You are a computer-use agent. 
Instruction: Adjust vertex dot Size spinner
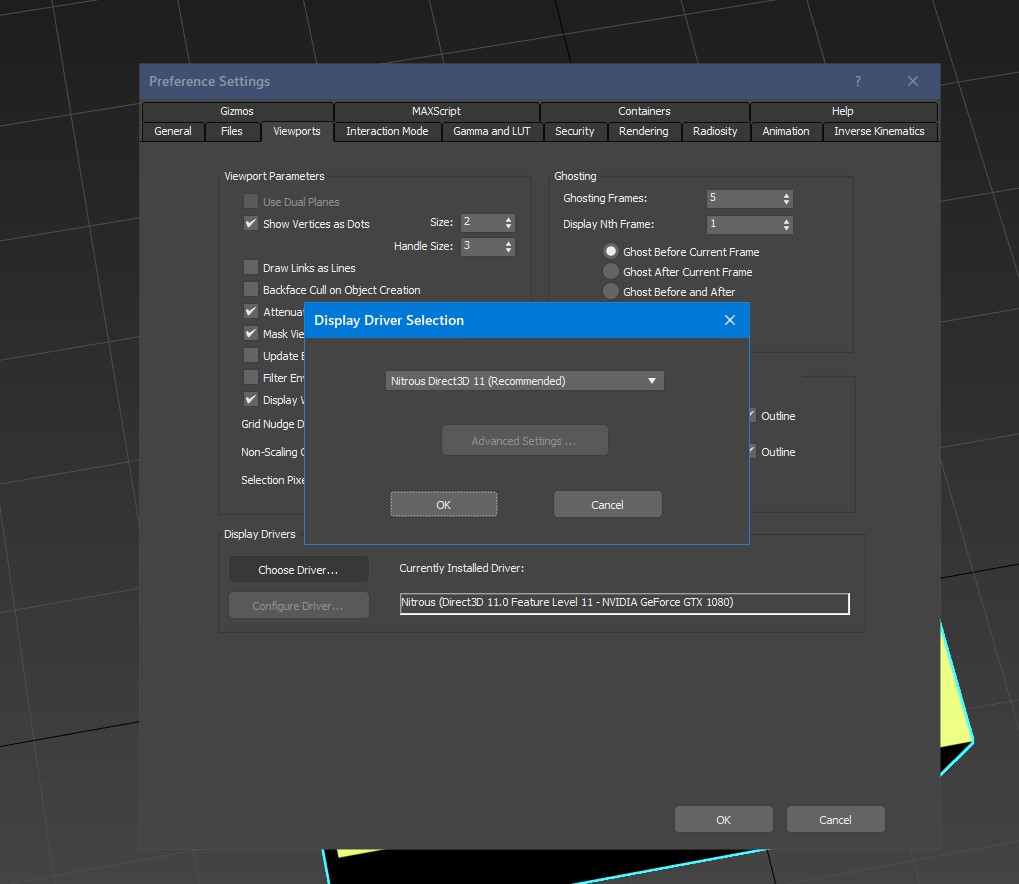click(x=509, y=222)
